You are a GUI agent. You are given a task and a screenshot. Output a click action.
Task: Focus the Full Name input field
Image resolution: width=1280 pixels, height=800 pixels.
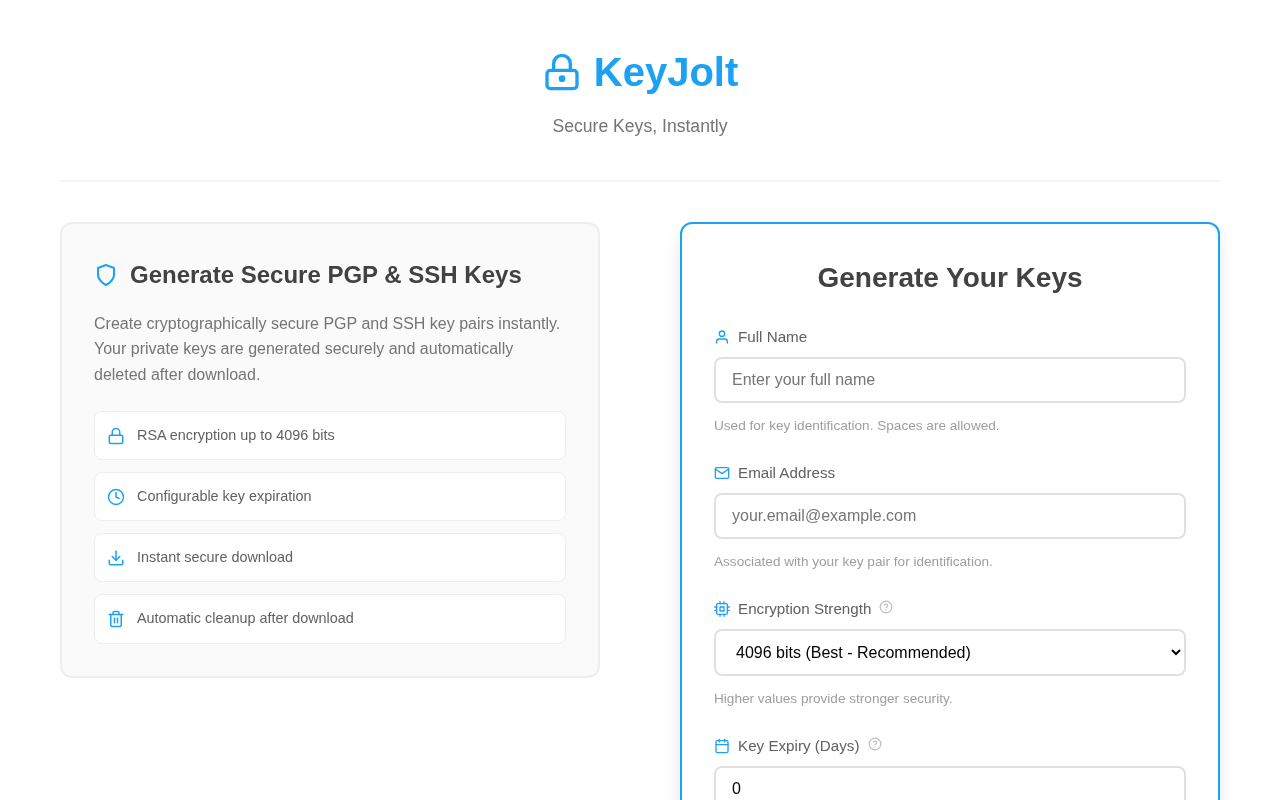coord(949,380)
